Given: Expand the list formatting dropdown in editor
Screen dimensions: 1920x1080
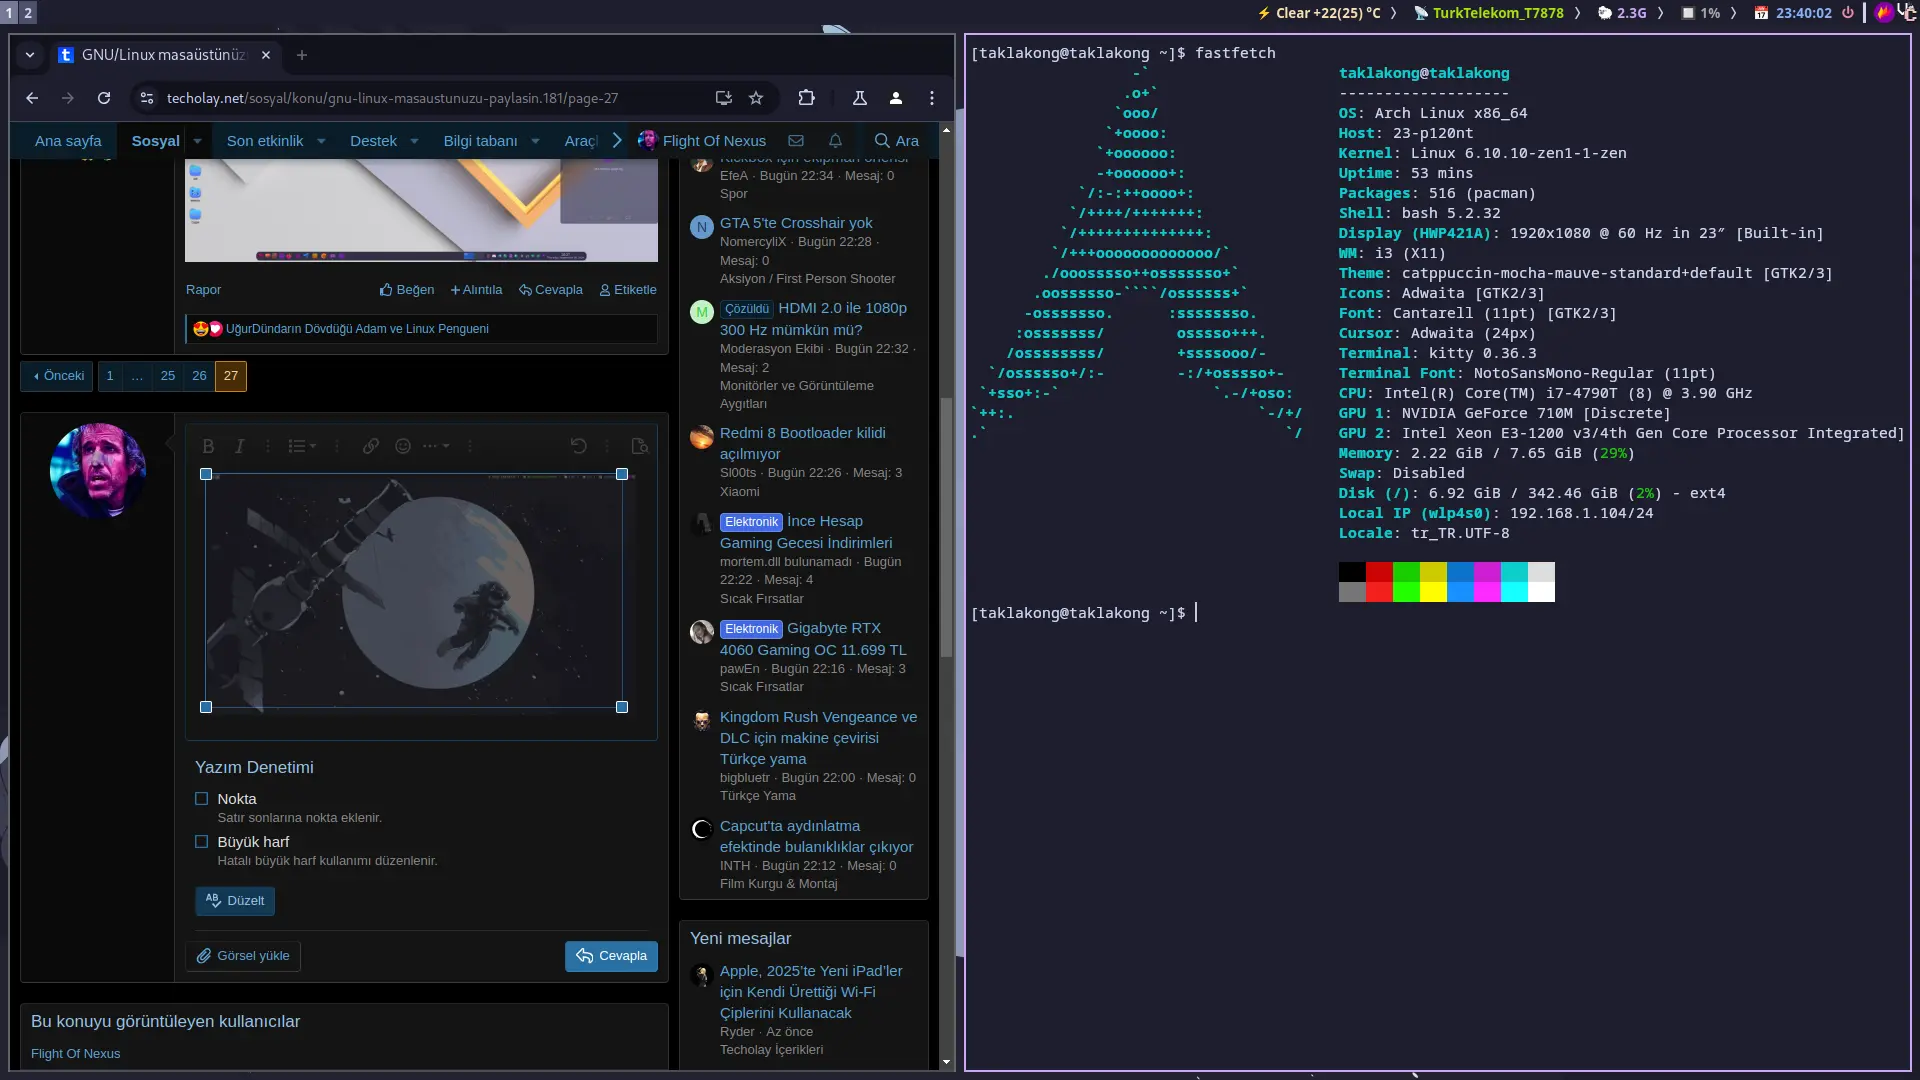Looking at the screenshot, I should tap(302, 447).
